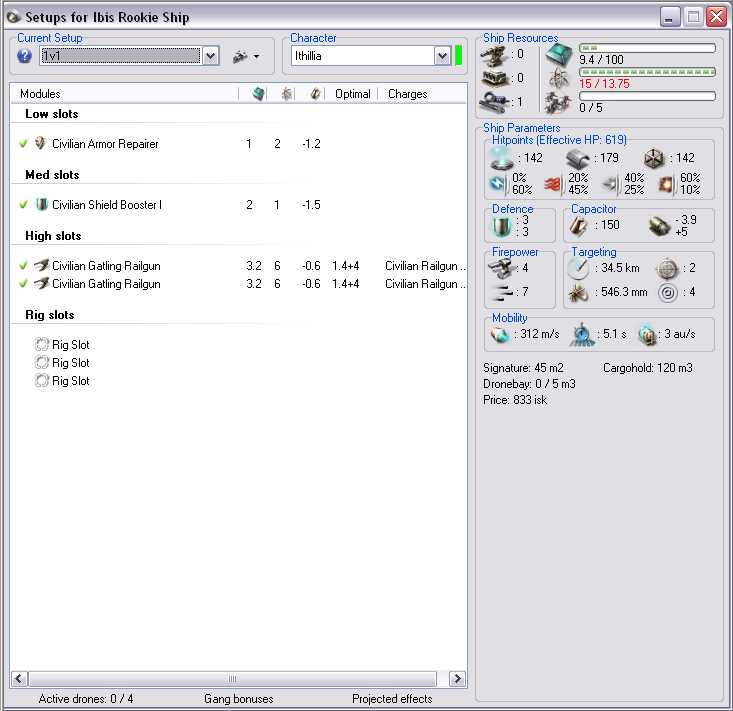Click the CPU resource icon
The image size is (733, 711).
(x=559, y=55)
